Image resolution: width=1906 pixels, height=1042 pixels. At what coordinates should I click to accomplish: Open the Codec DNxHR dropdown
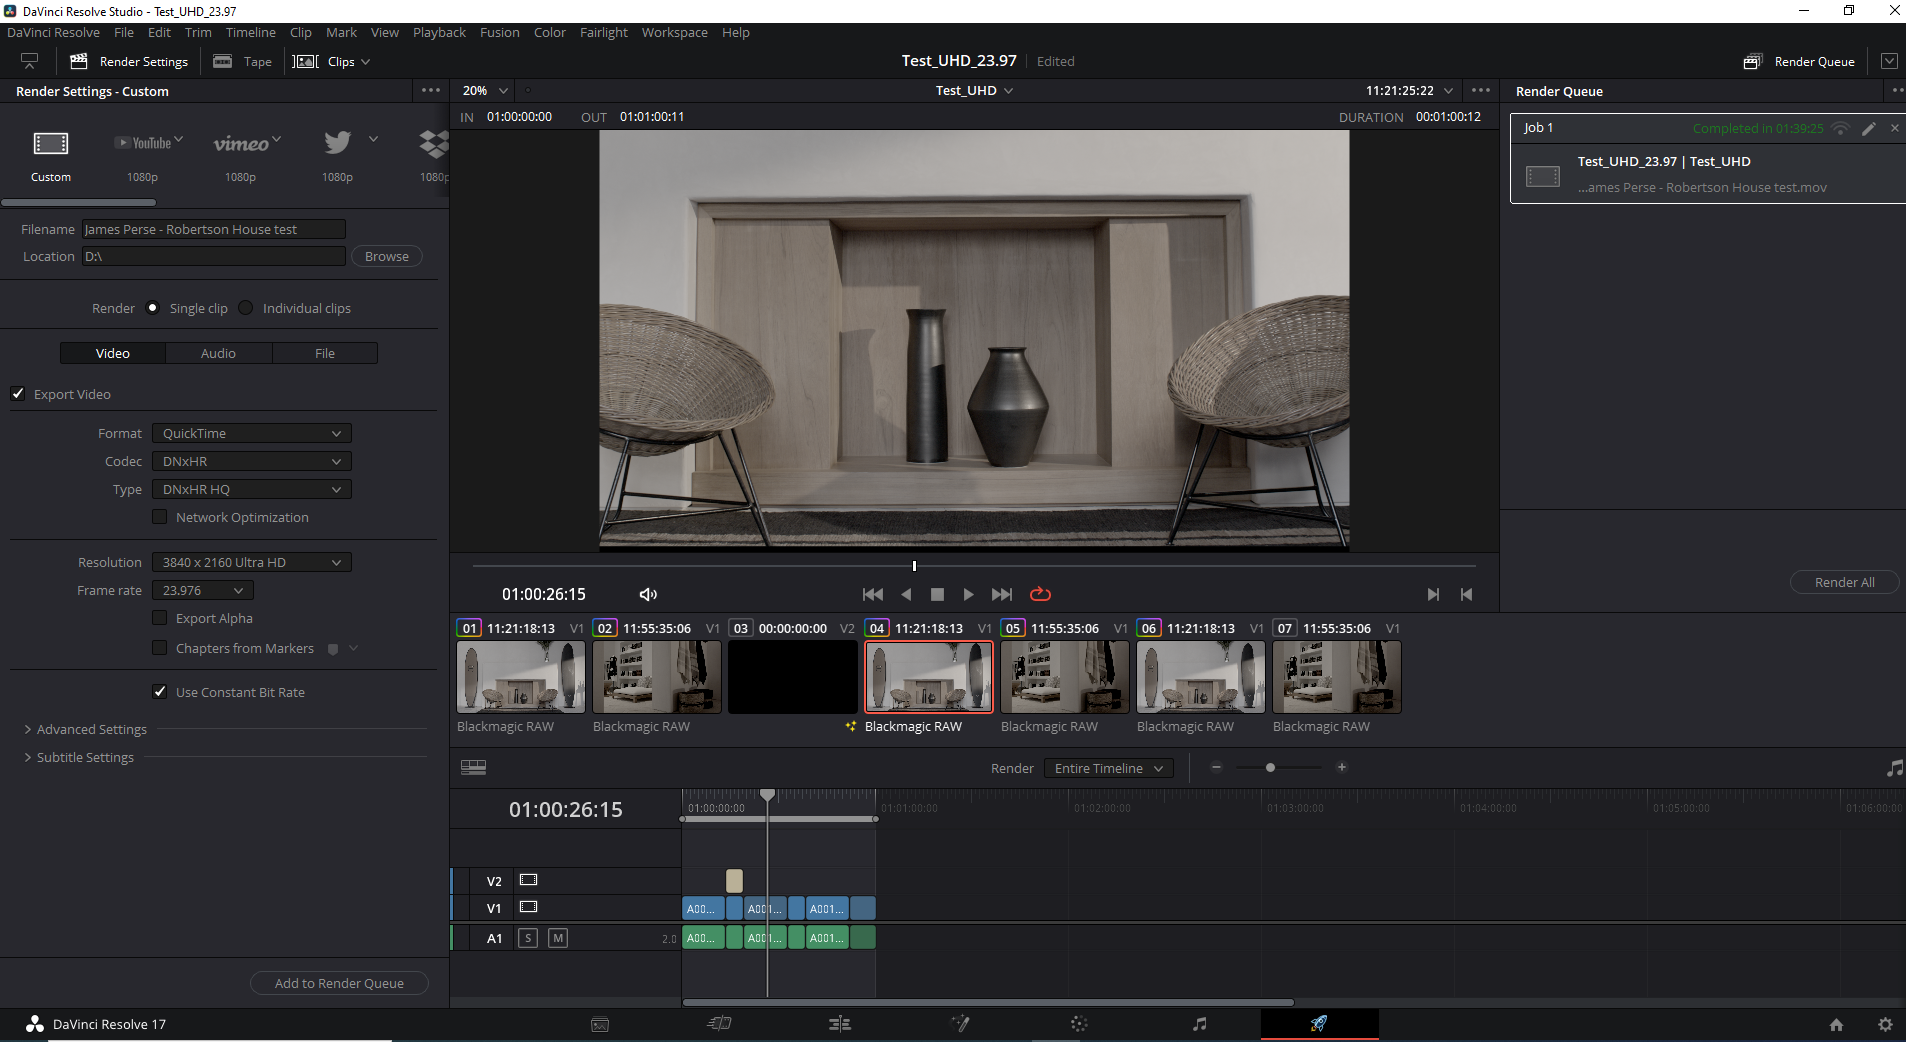pos(252,461)
